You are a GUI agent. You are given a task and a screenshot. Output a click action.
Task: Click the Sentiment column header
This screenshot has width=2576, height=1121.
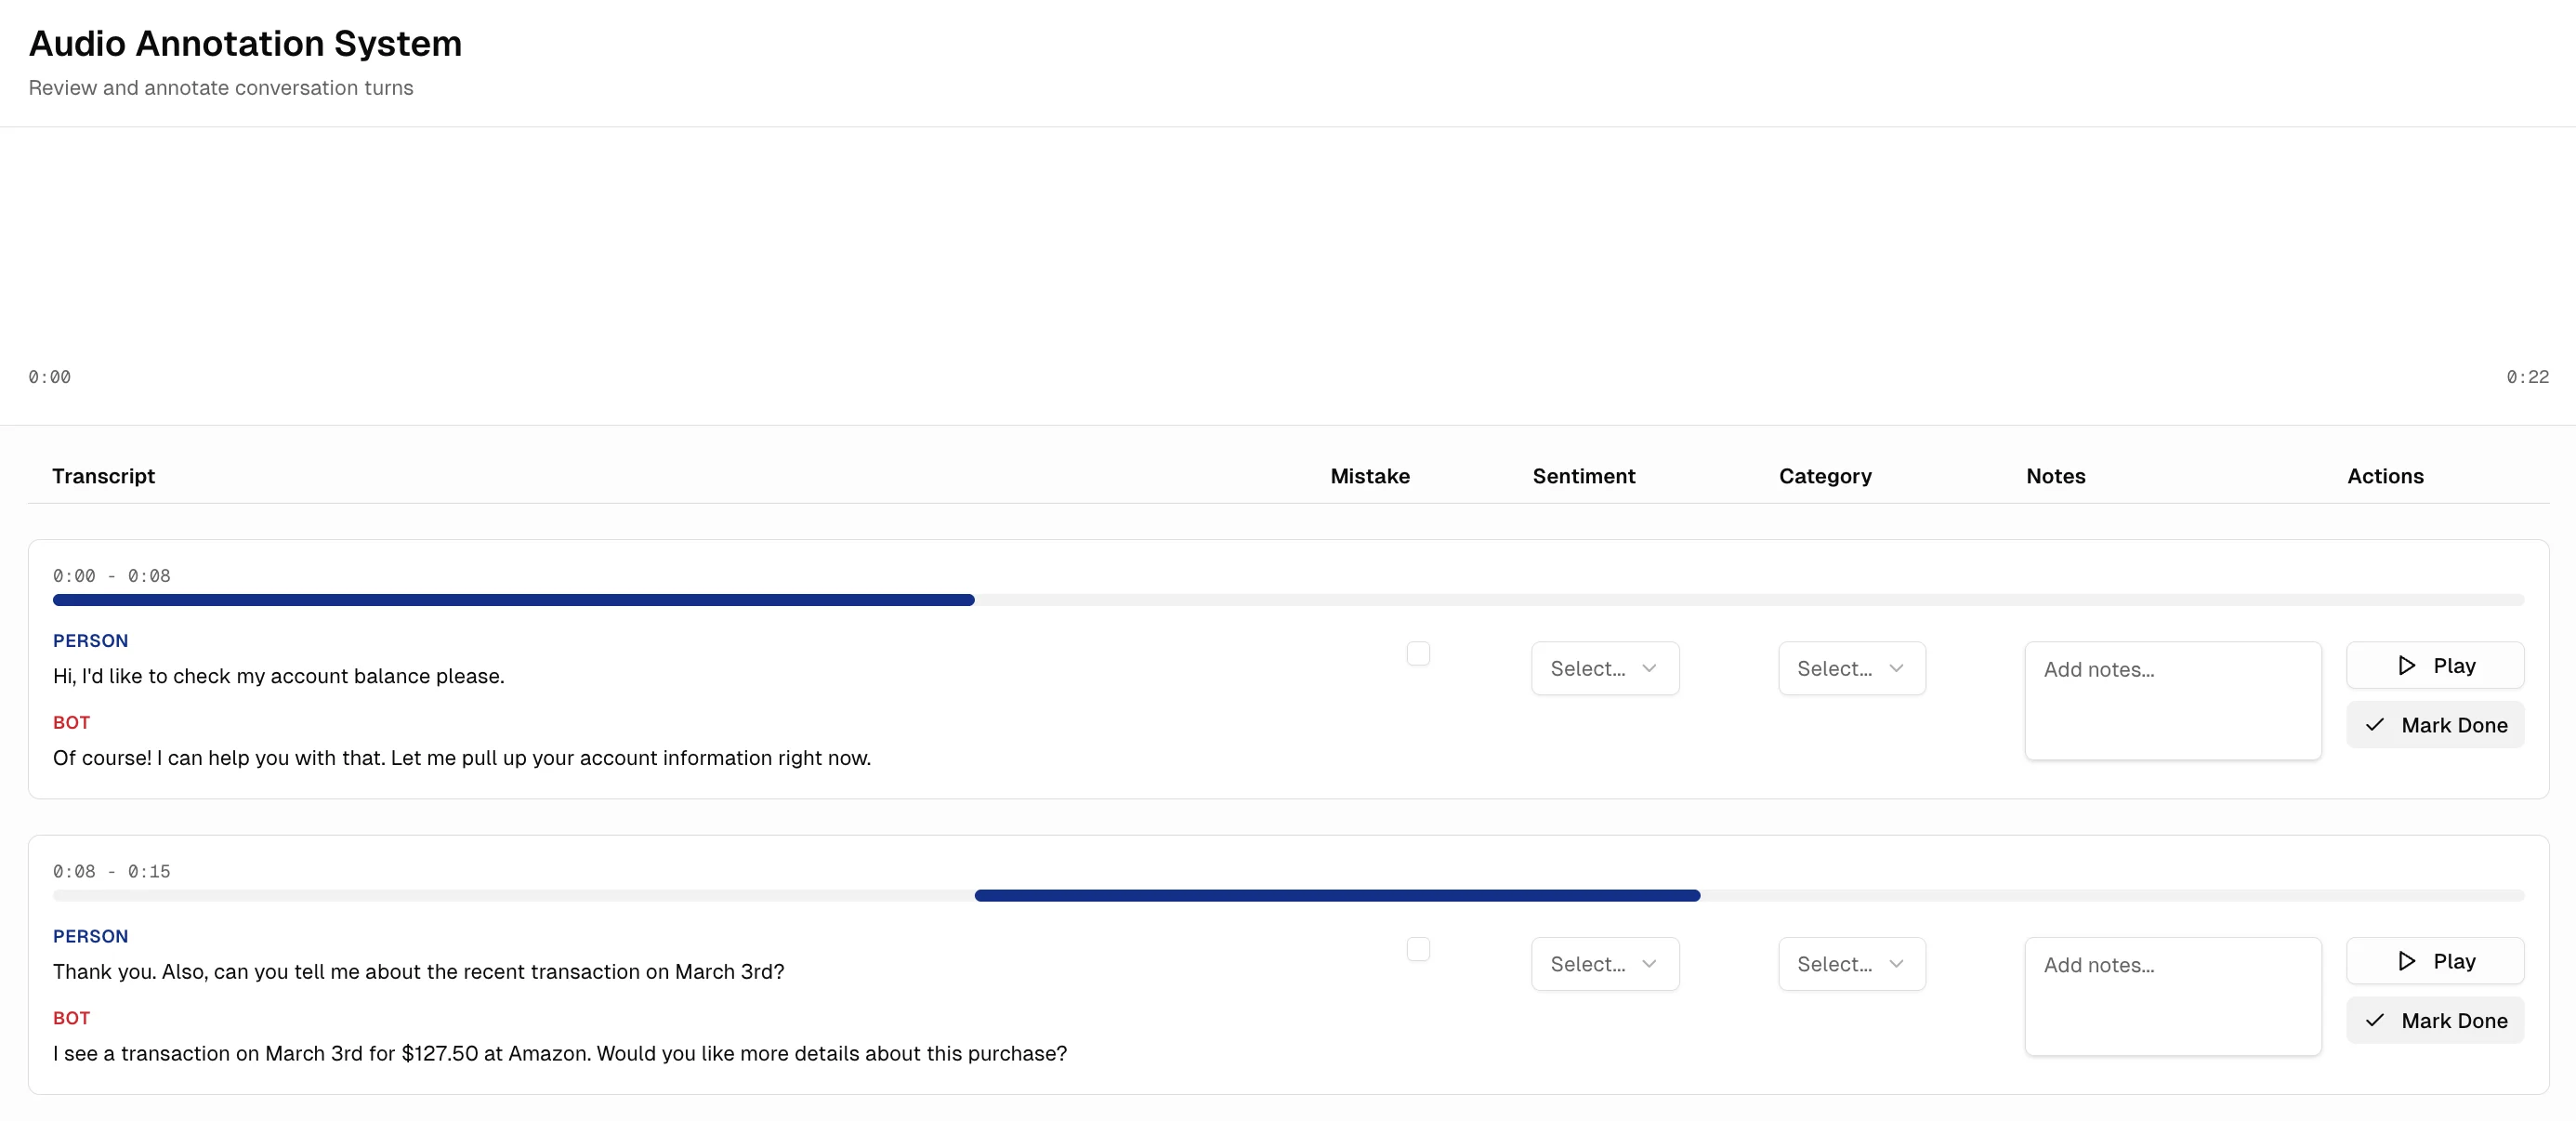1584,476
